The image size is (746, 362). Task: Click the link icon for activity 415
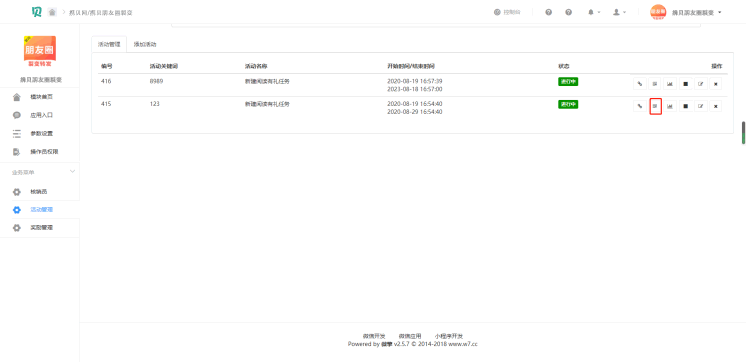(639, 106)
